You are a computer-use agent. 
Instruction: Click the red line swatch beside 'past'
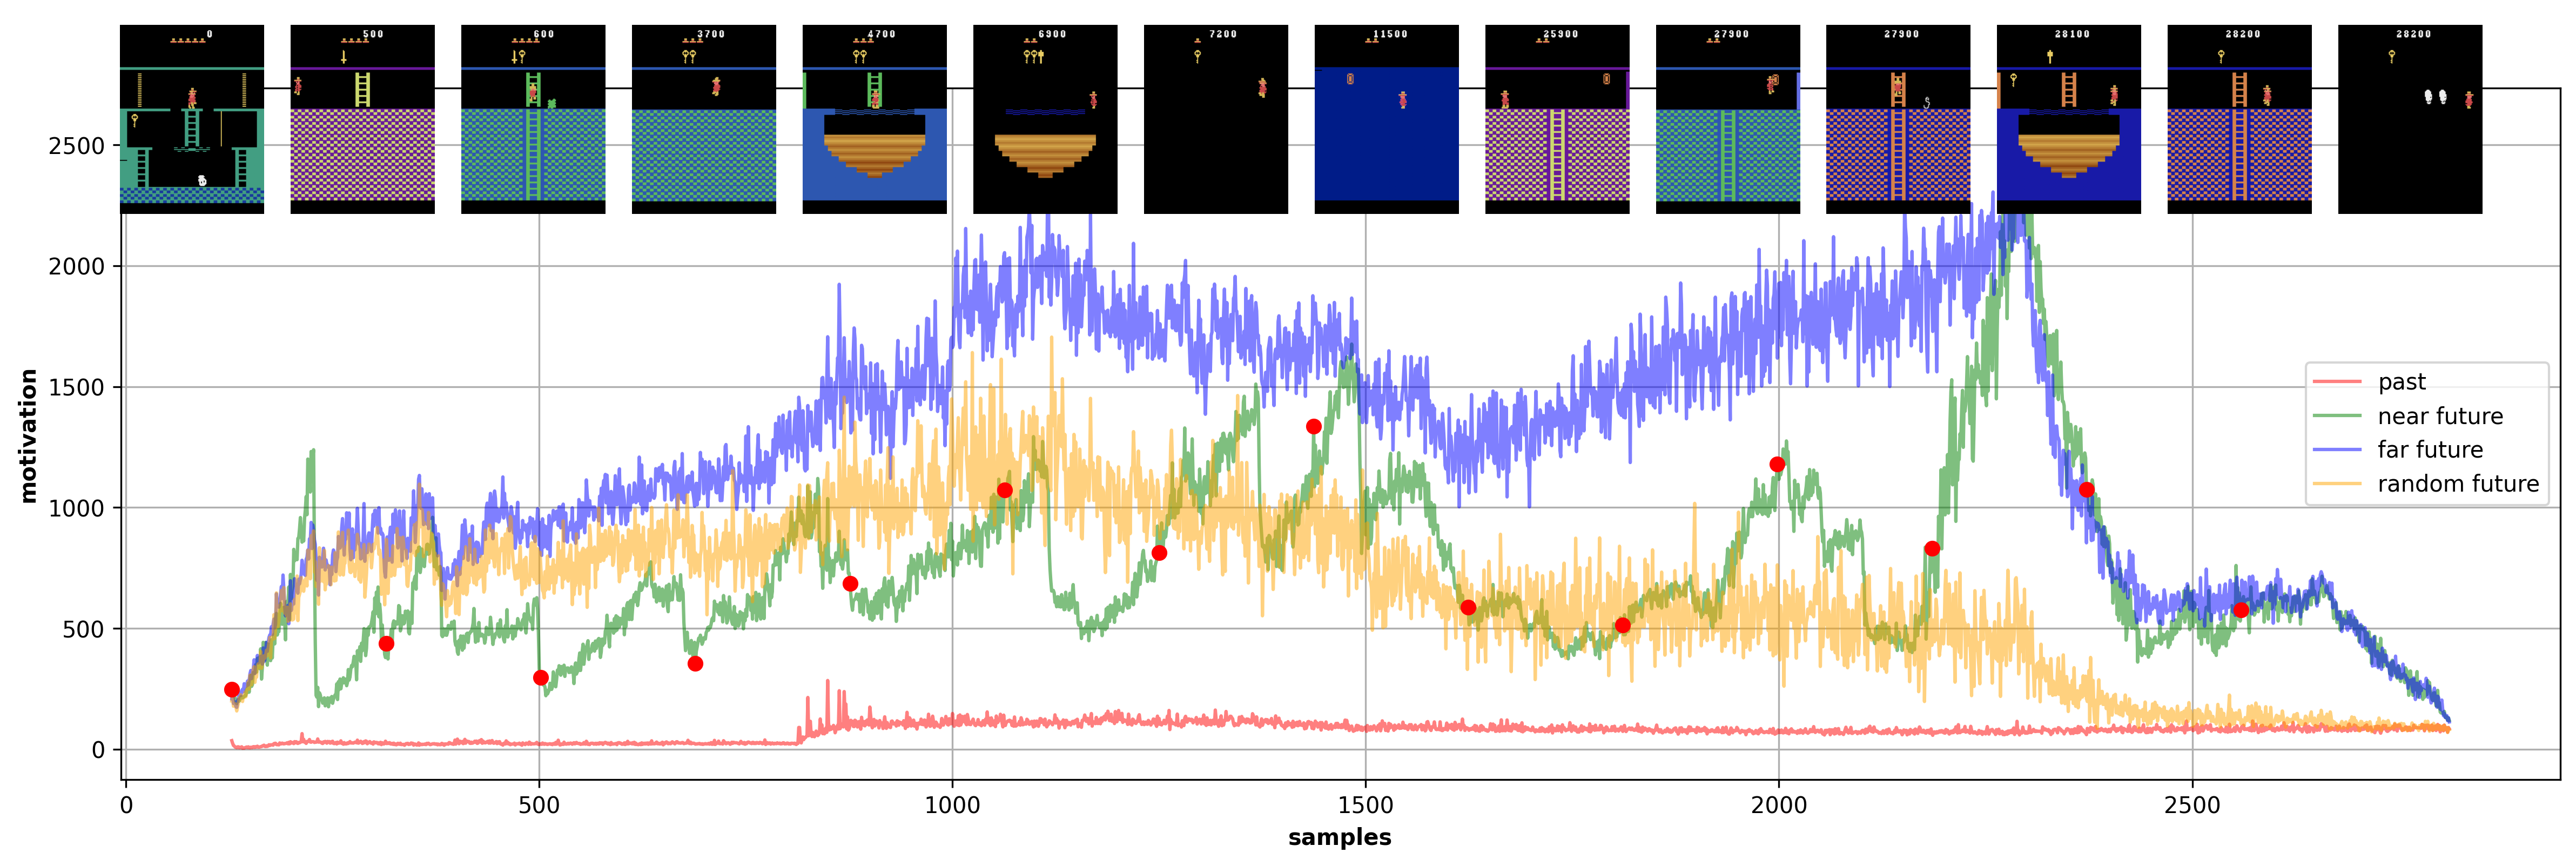(2336, 382)
